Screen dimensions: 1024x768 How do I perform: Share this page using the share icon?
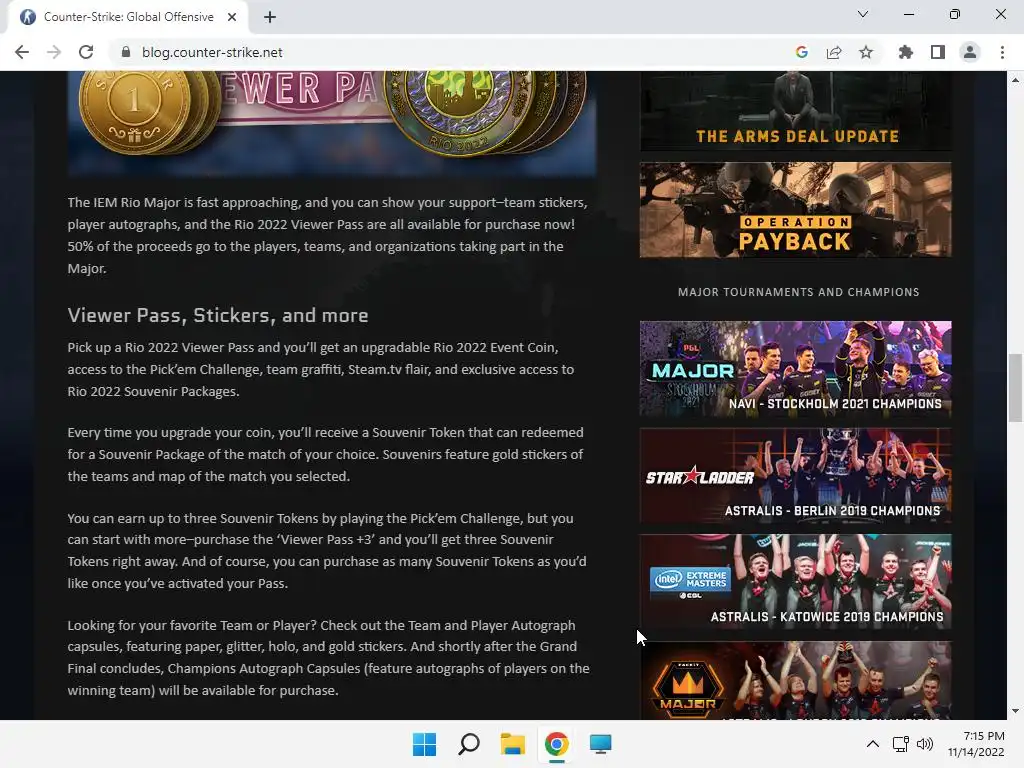pos(834,52)
